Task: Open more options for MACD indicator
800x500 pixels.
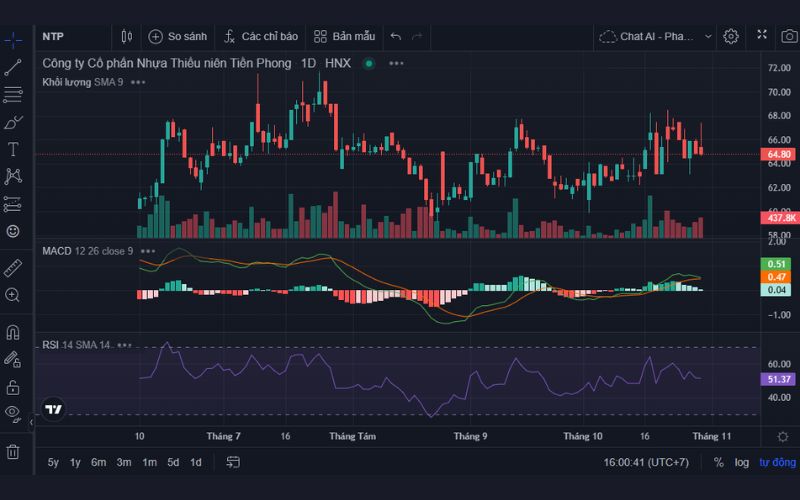Action: [148, 251]
